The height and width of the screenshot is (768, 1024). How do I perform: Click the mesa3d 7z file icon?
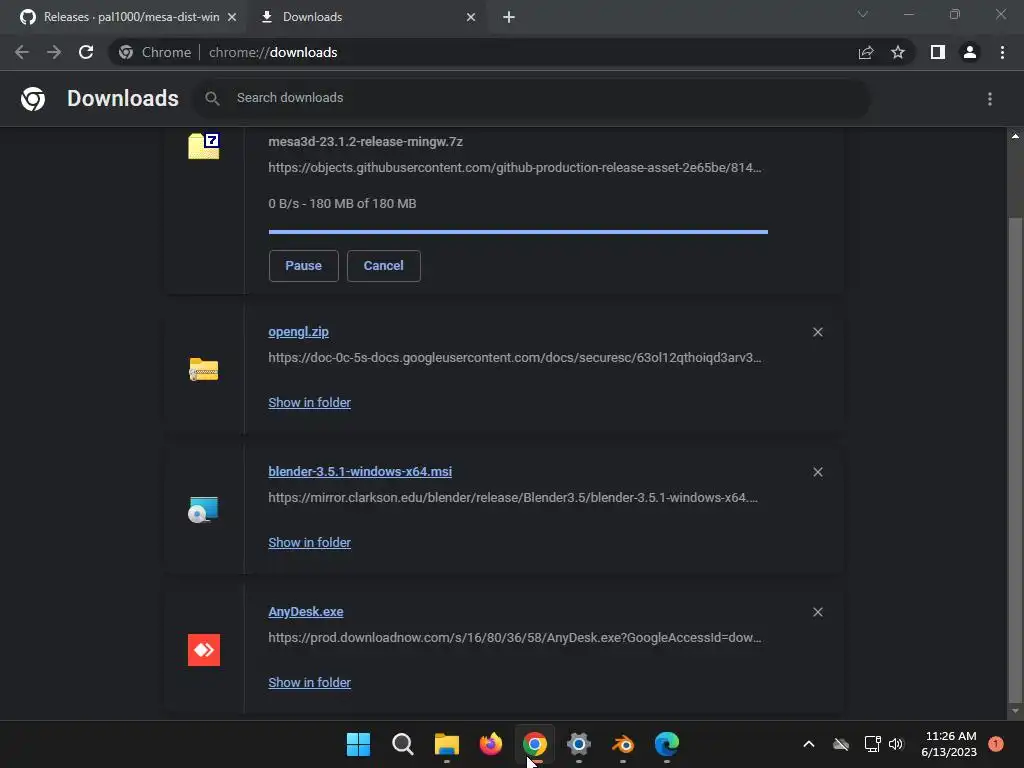click(204, 146)
